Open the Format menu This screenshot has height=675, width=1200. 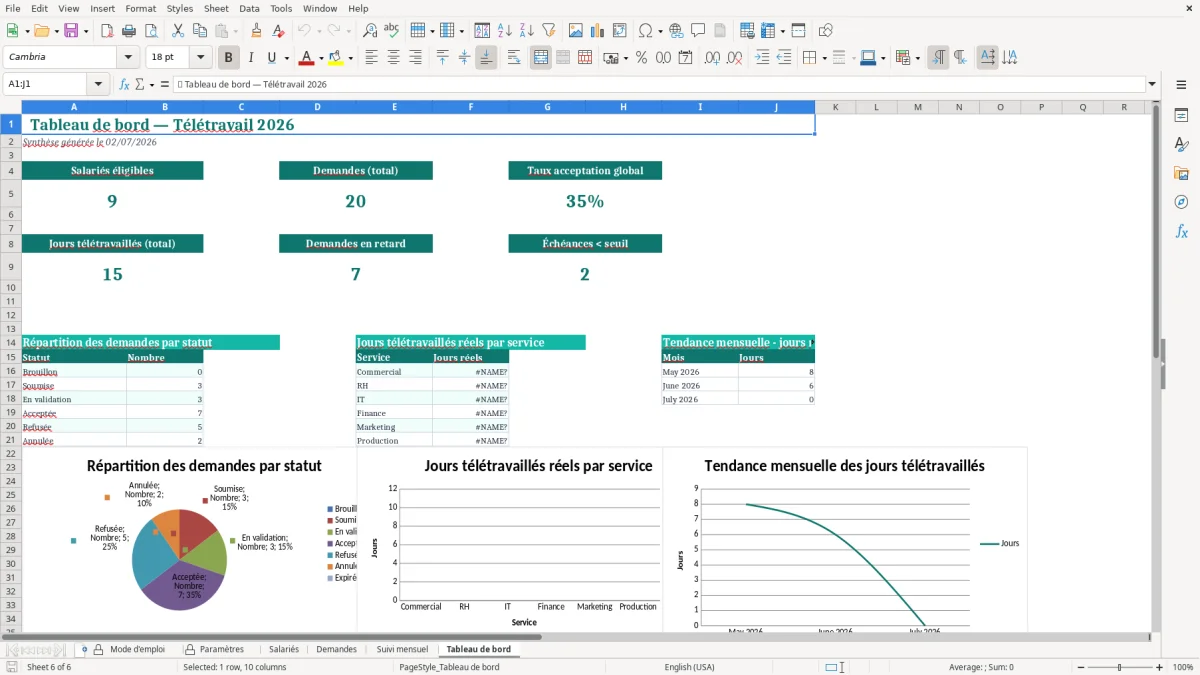(x=140, y=8)
